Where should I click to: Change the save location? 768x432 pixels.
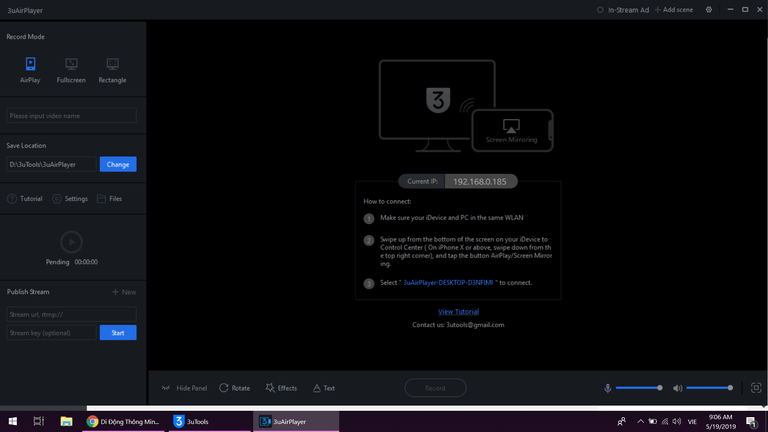point(118,164)
